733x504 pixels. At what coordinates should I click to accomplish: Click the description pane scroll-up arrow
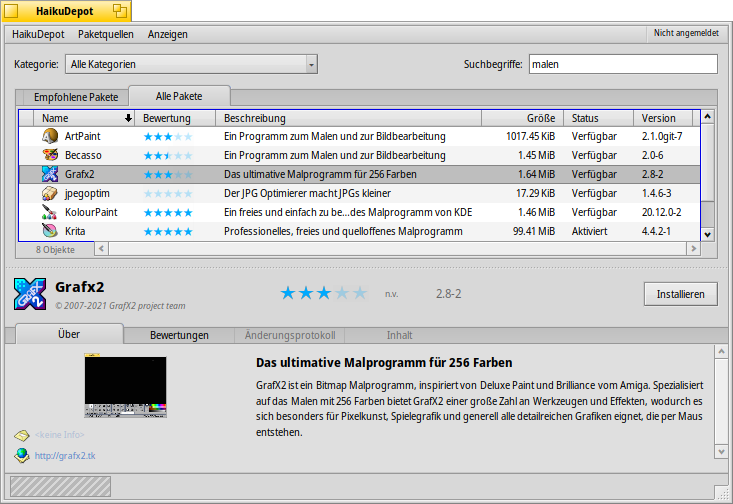pyautogui.click(x=721, y=352)
